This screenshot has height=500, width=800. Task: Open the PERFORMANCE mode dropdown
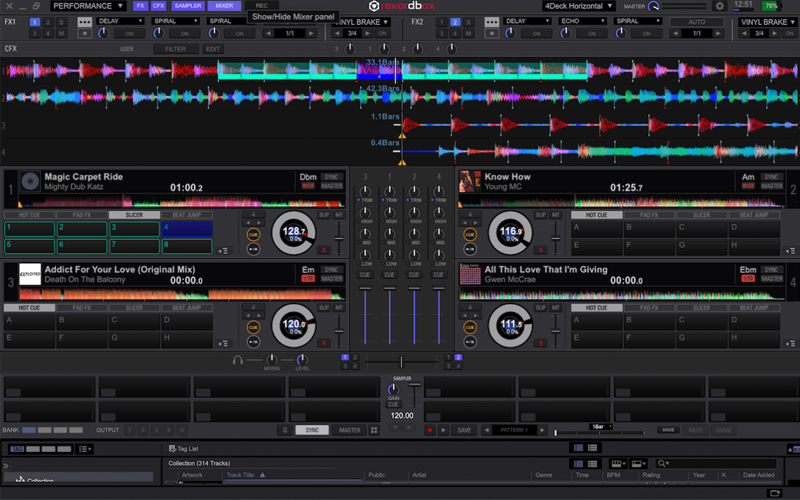pyautogui.click(x=88, y=6)
